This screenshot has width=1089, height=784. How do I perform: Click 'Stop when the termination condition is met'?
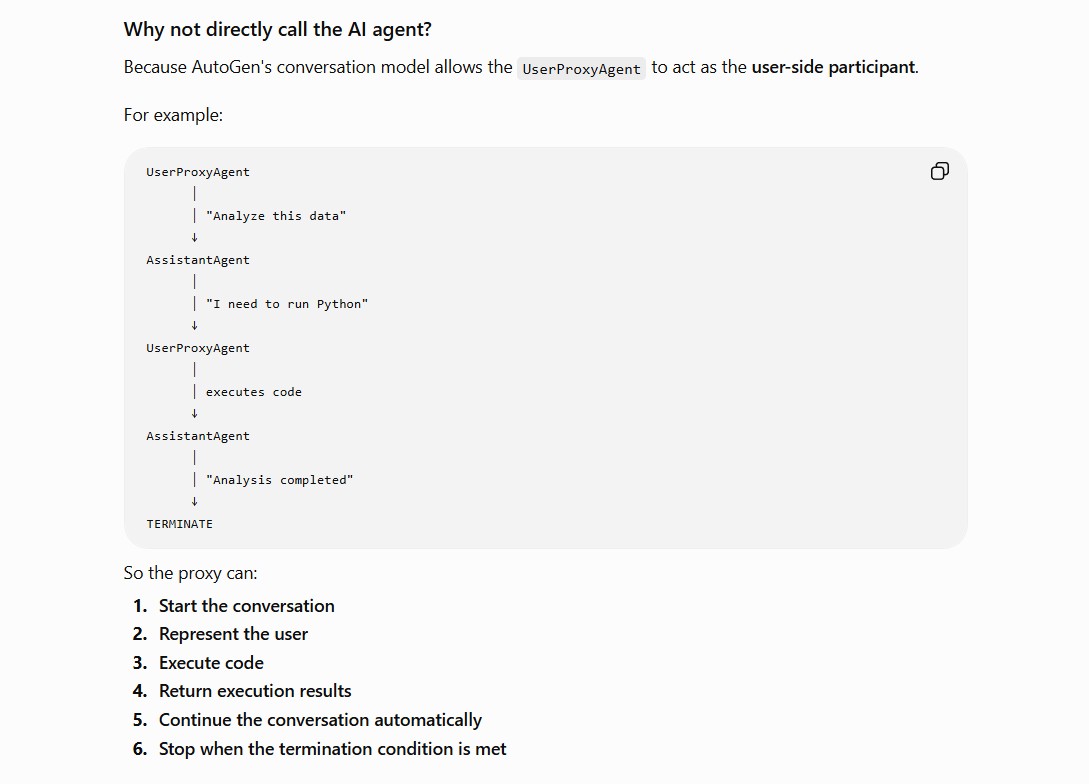333,749
